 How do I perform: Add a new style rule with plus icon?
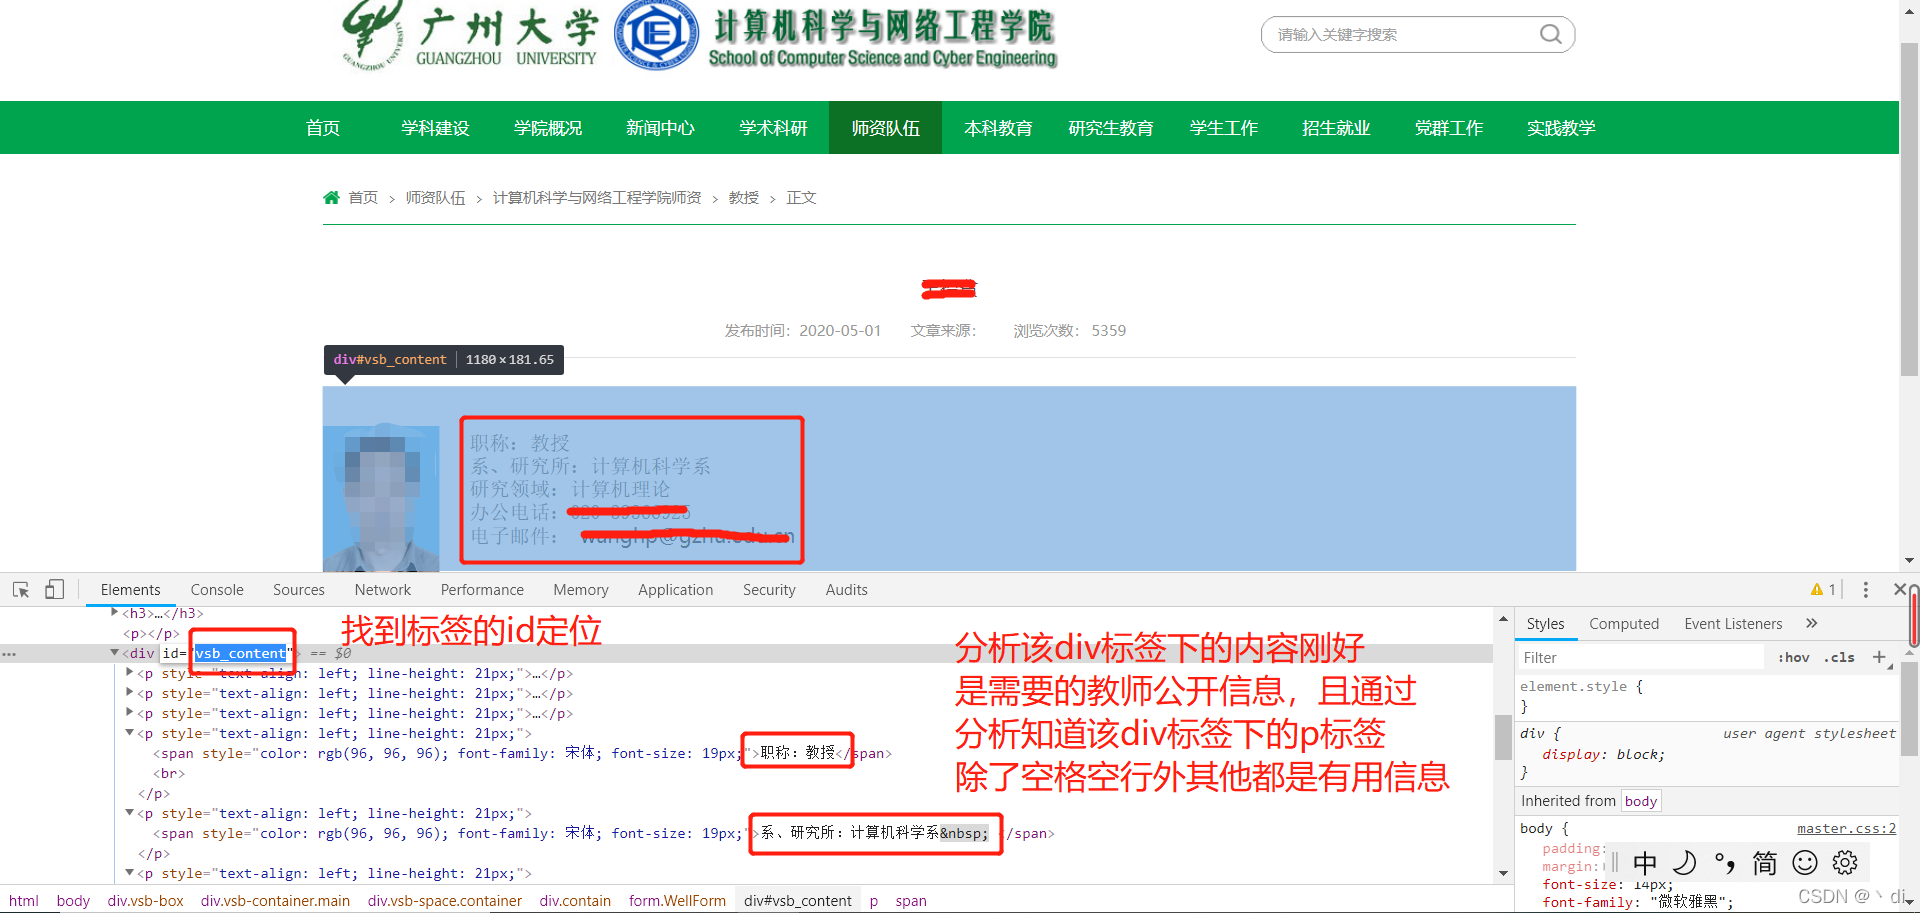tap(1879, 657)
